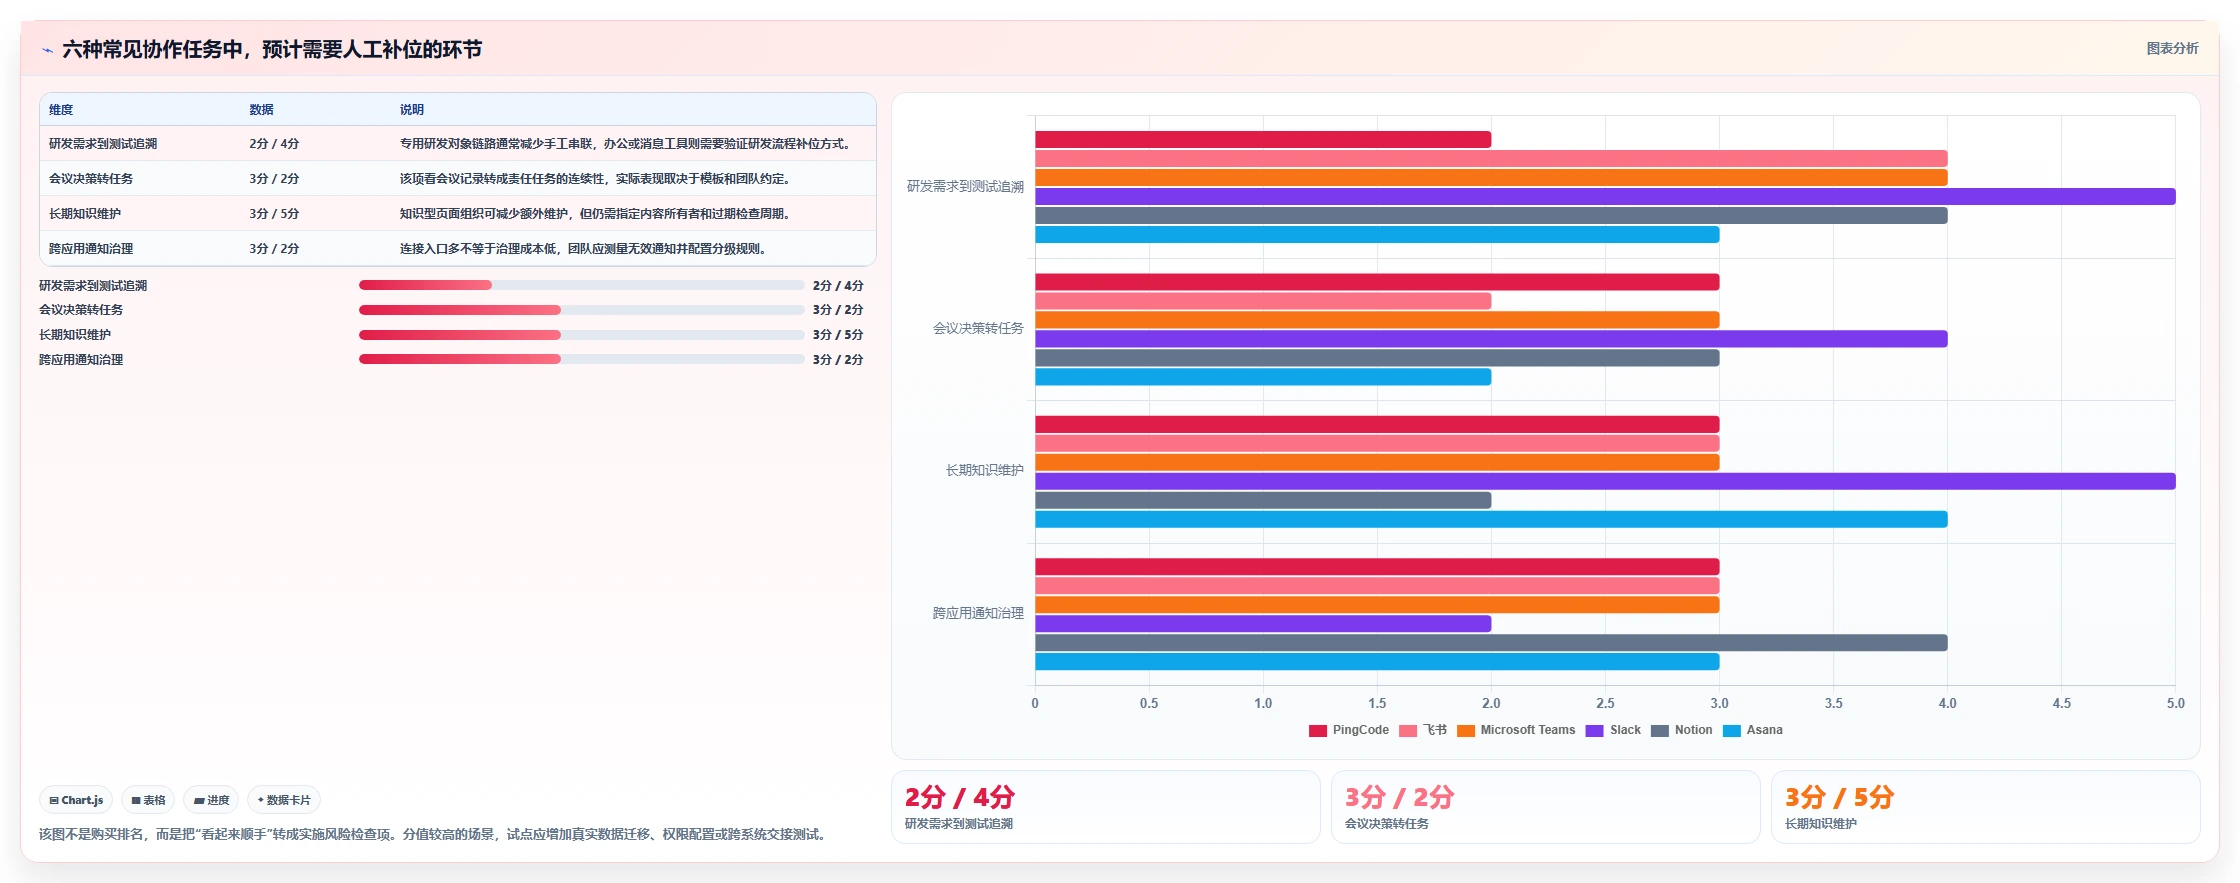Toggle the Microsoft Teams legend entry
2240x883 pixels.
1516,730
